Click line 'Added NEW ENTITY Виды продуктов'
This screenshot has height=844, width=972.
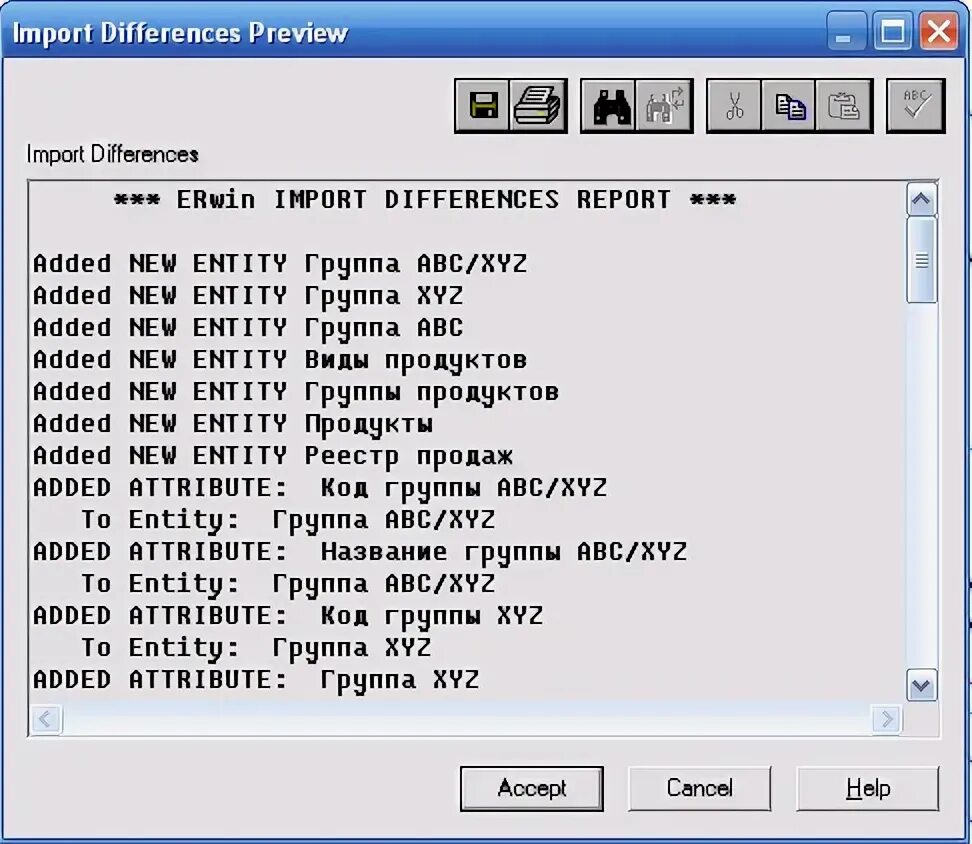tap(280, 360)
